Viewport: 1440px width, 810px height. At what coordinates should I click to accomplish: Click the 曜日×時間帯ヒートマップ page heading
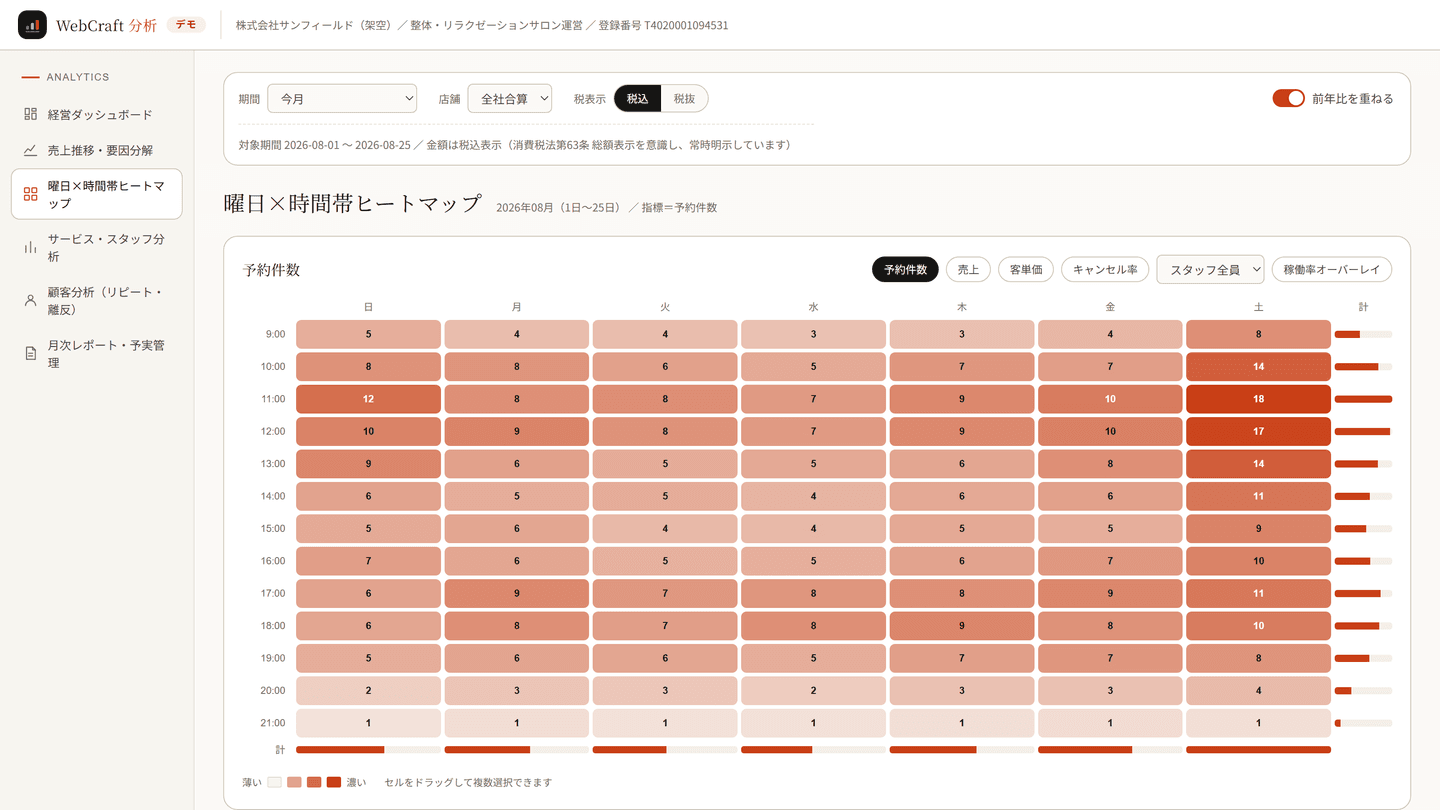[x=352, y=204]
